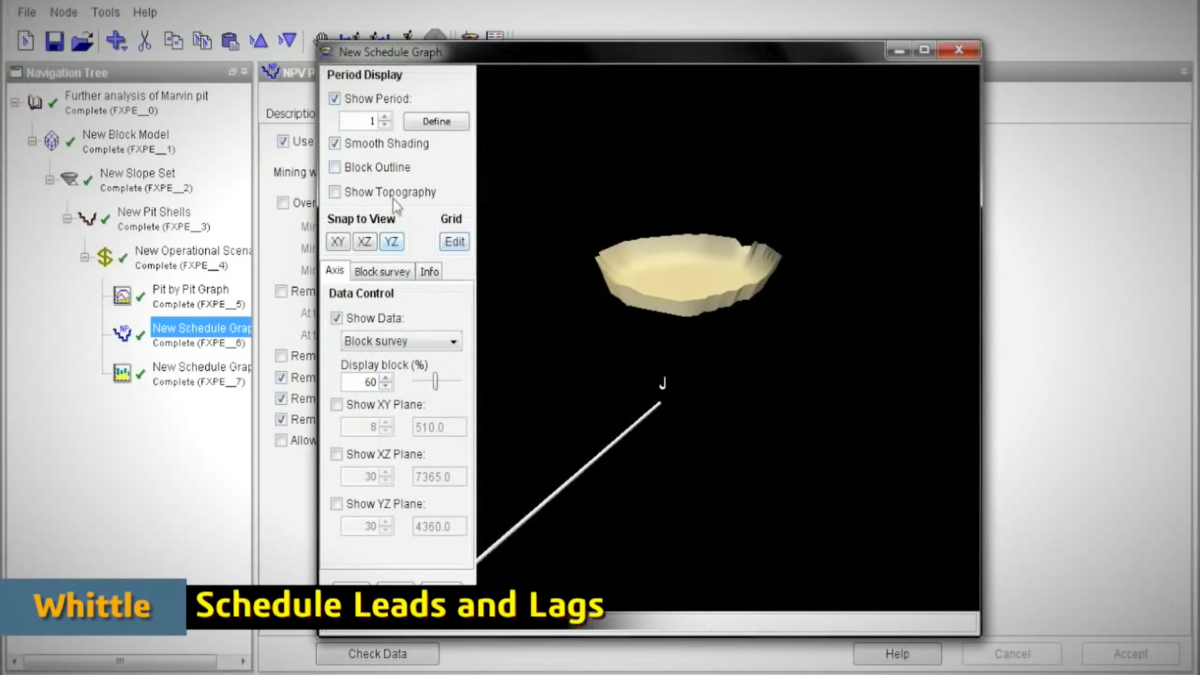Collapse the New Slope Set tree node
The height and width of the screenshot is (675, 1200).
click(50, 180)
